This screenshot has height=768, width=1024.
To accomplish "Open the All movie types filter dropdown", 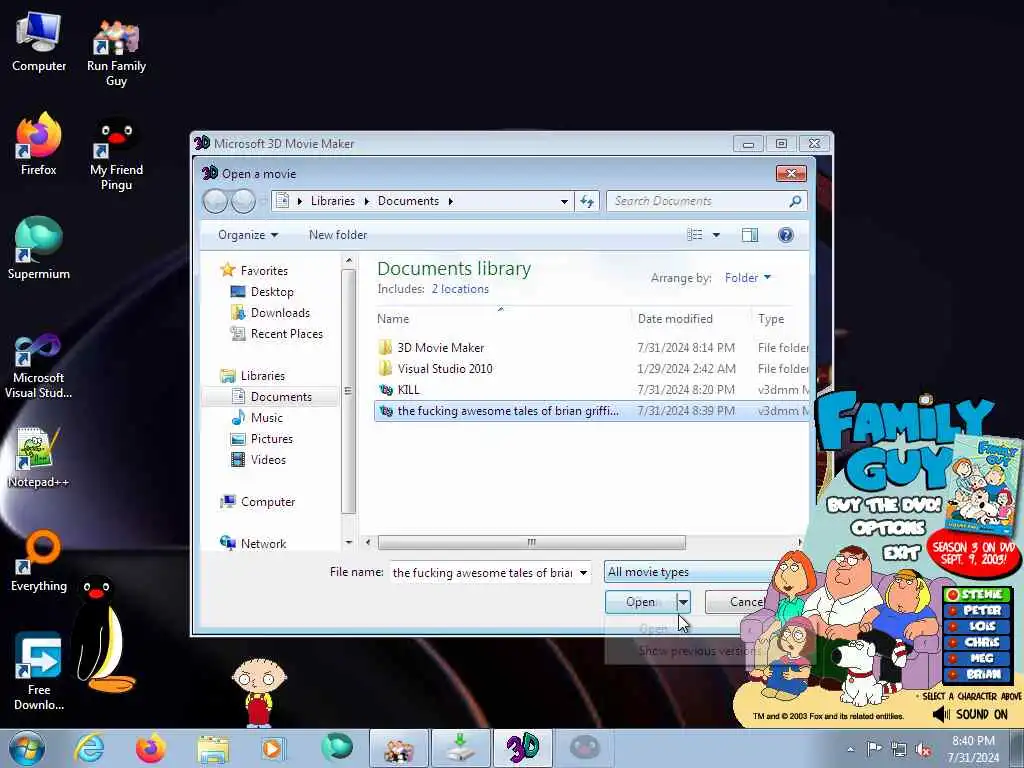I will tap(691, 572).
